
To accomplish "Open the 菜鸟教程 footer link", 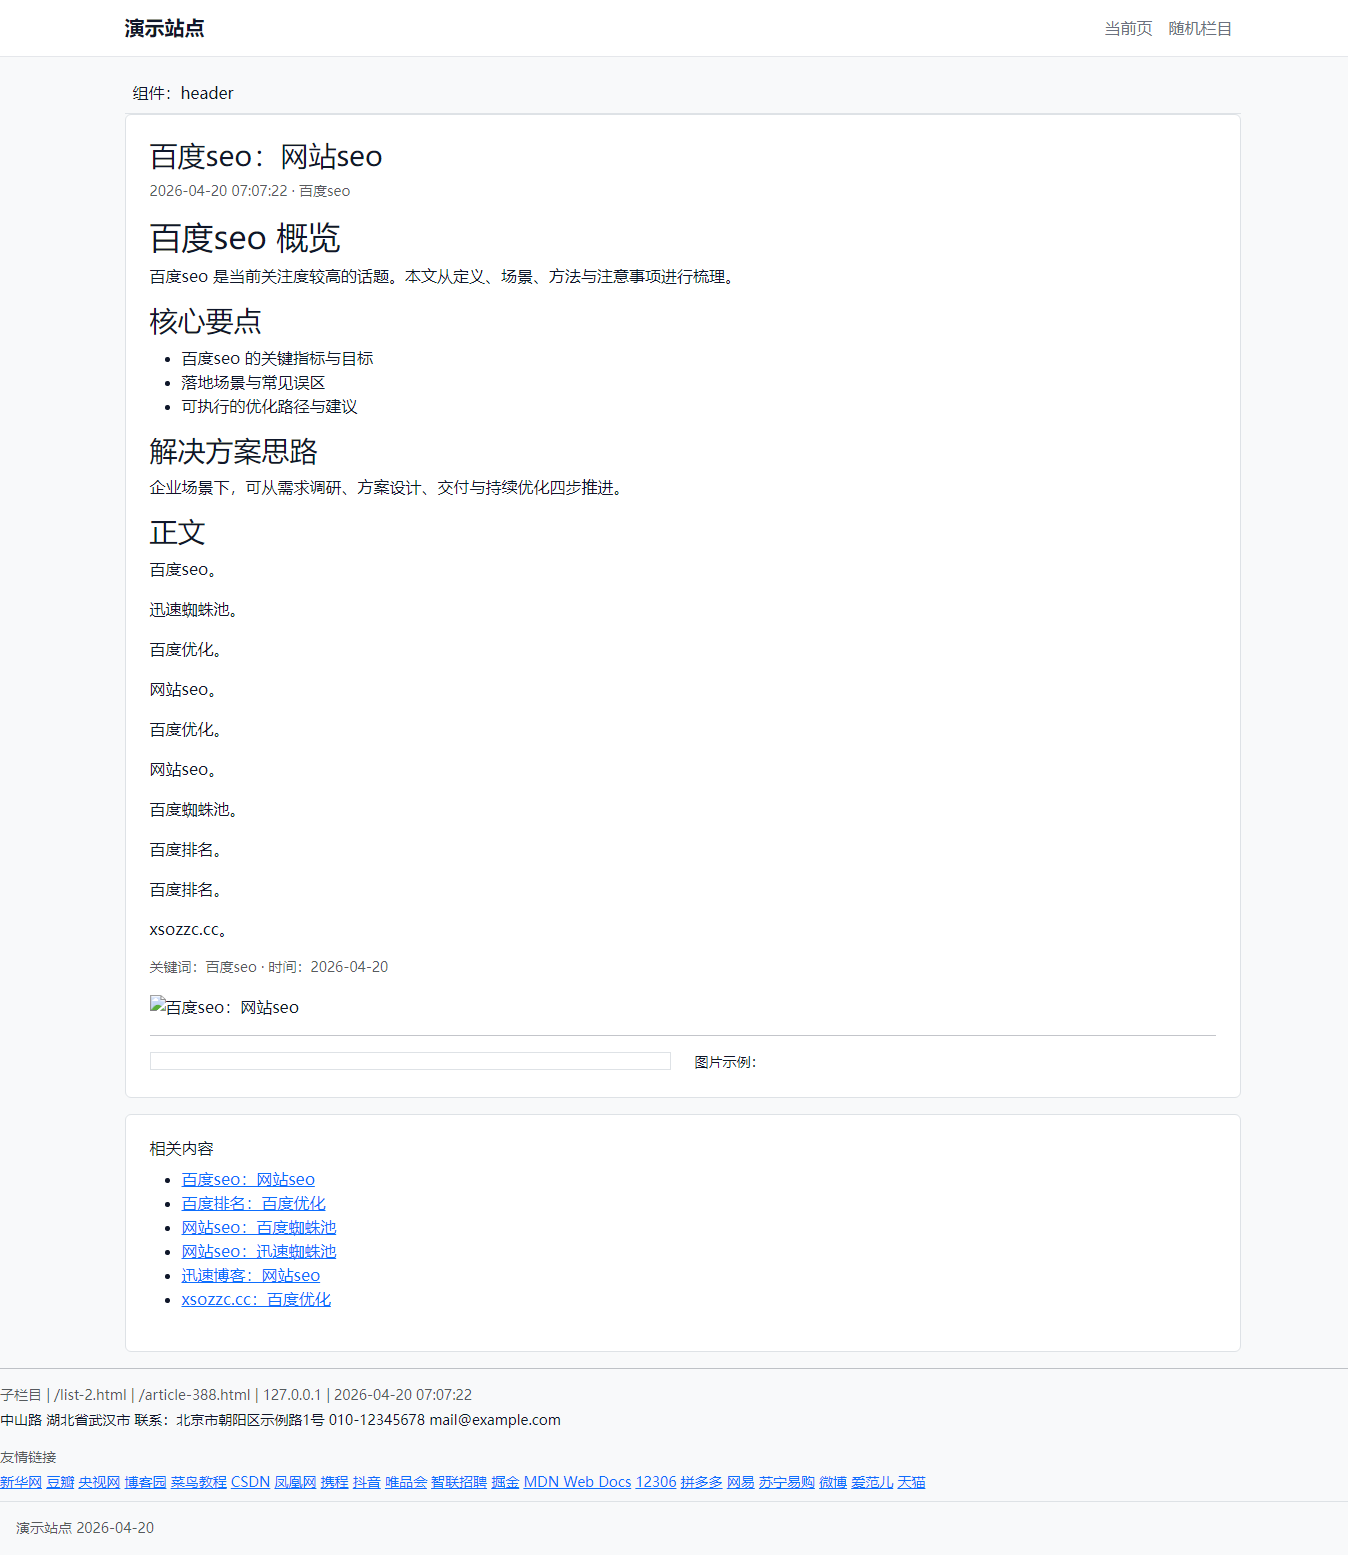I will point(198,1482).
